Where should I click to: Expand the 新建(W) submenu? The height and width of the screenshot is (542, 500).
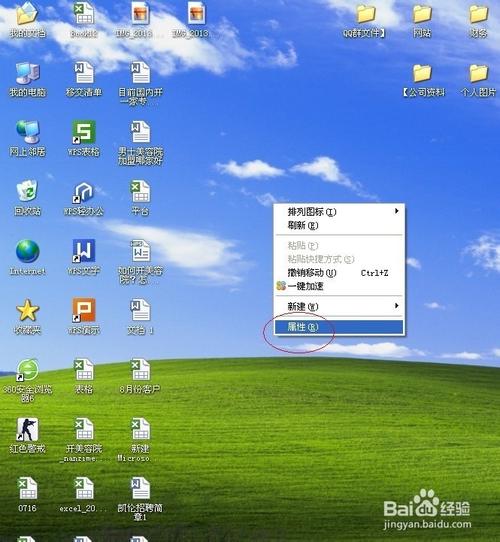[x=339, y=306]
